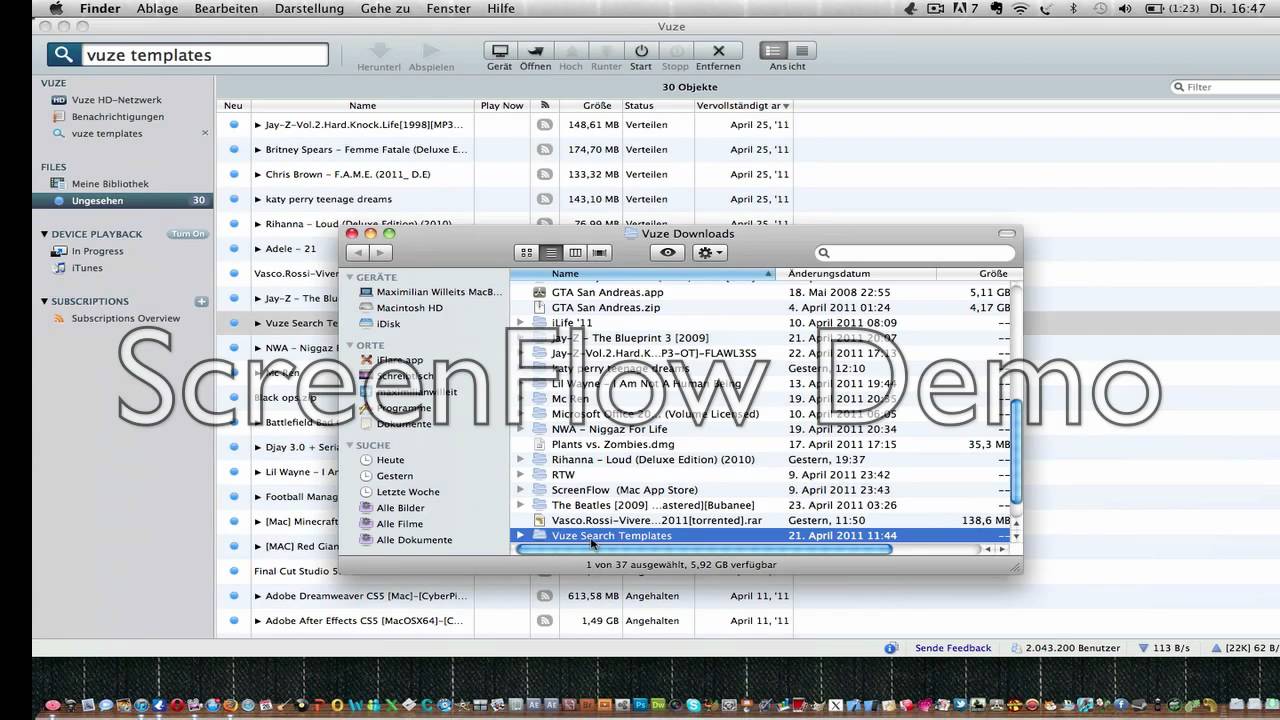The image size is (1280, 720).
Task: Close the vuze templates sidebar entry
Action: tap(205, 133)
